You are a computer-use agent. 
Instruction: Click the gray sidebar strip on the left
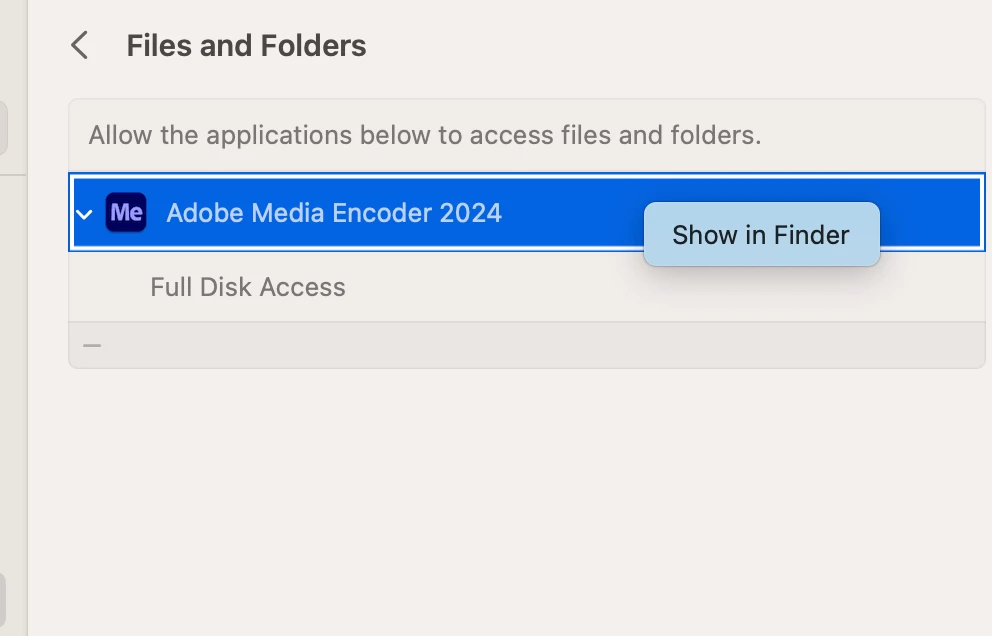(x=13, y=400)
